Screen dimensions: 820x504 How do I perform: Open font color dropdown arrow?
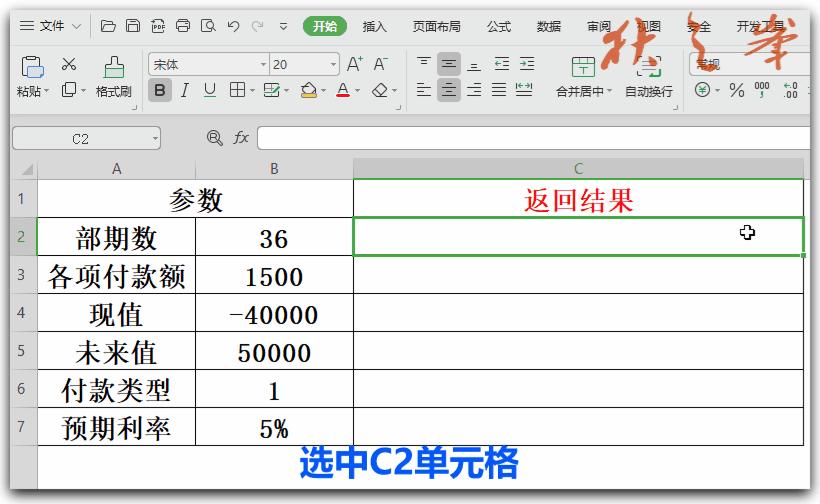click(x=358, y=91)
